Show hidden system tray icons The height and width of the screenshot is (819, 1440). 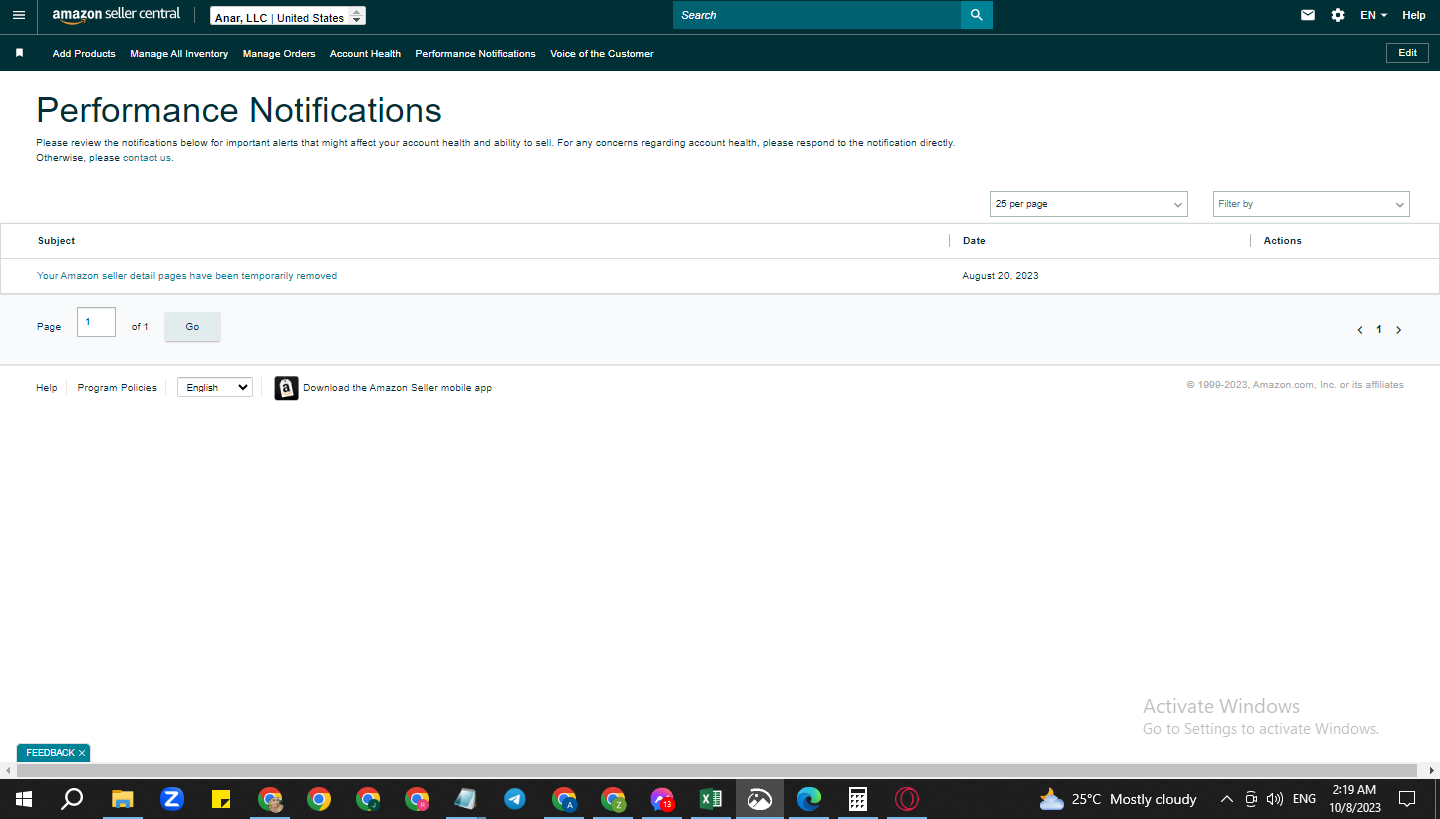tap(1227, 799)
